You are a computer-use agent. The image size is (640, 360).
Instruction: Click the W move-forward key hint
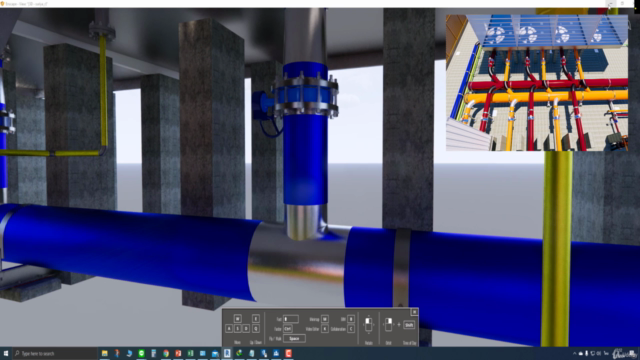pos(238,319)
